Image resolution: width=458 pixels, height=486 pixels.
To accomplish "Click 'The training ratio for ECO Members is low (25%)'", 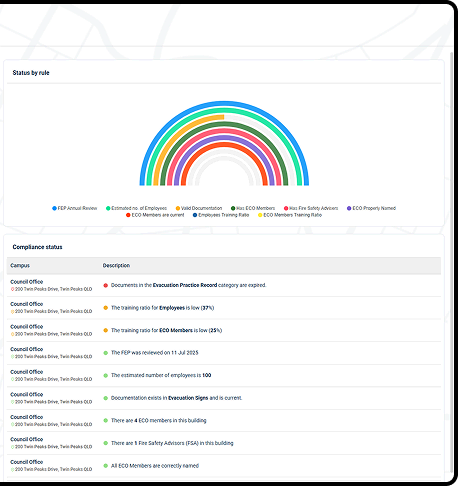I will 166,330.
